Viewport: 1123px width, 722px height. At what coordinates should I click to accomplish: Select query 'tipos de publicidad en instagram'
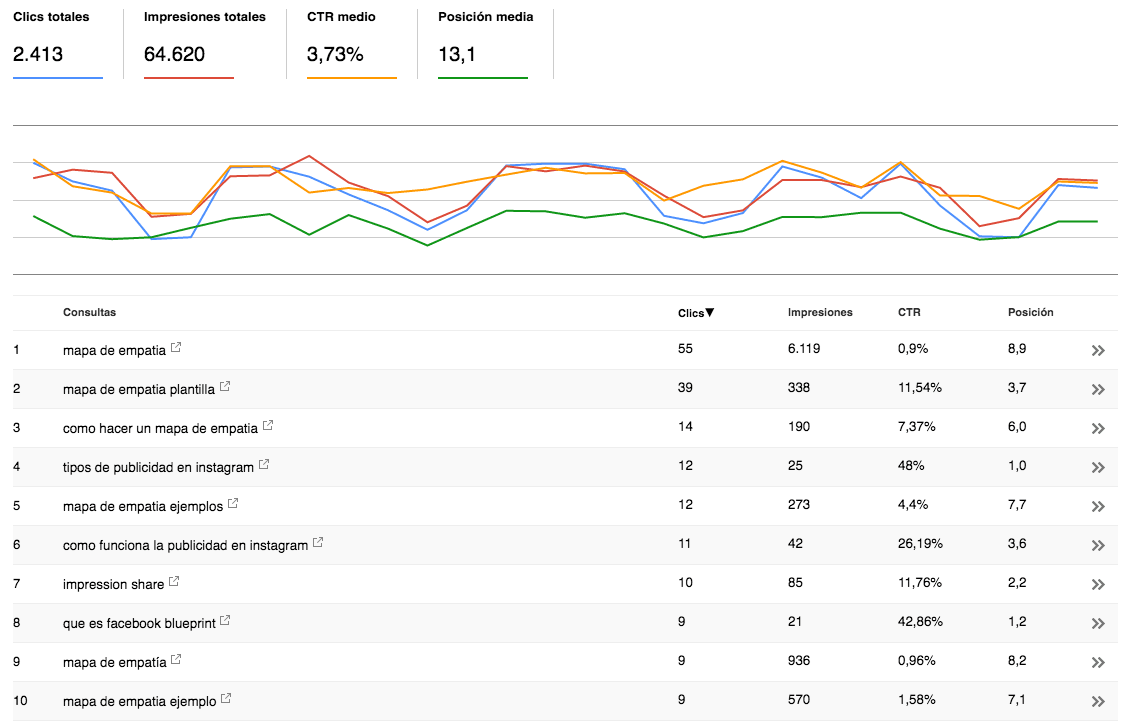click(158, 468)
